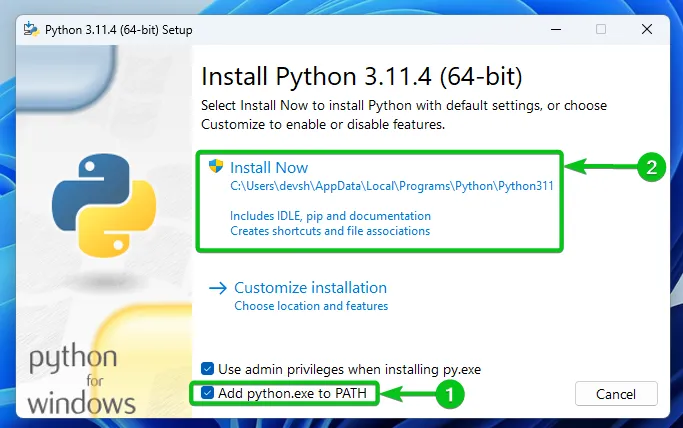Cancel the Python setup

coord(616,394)
